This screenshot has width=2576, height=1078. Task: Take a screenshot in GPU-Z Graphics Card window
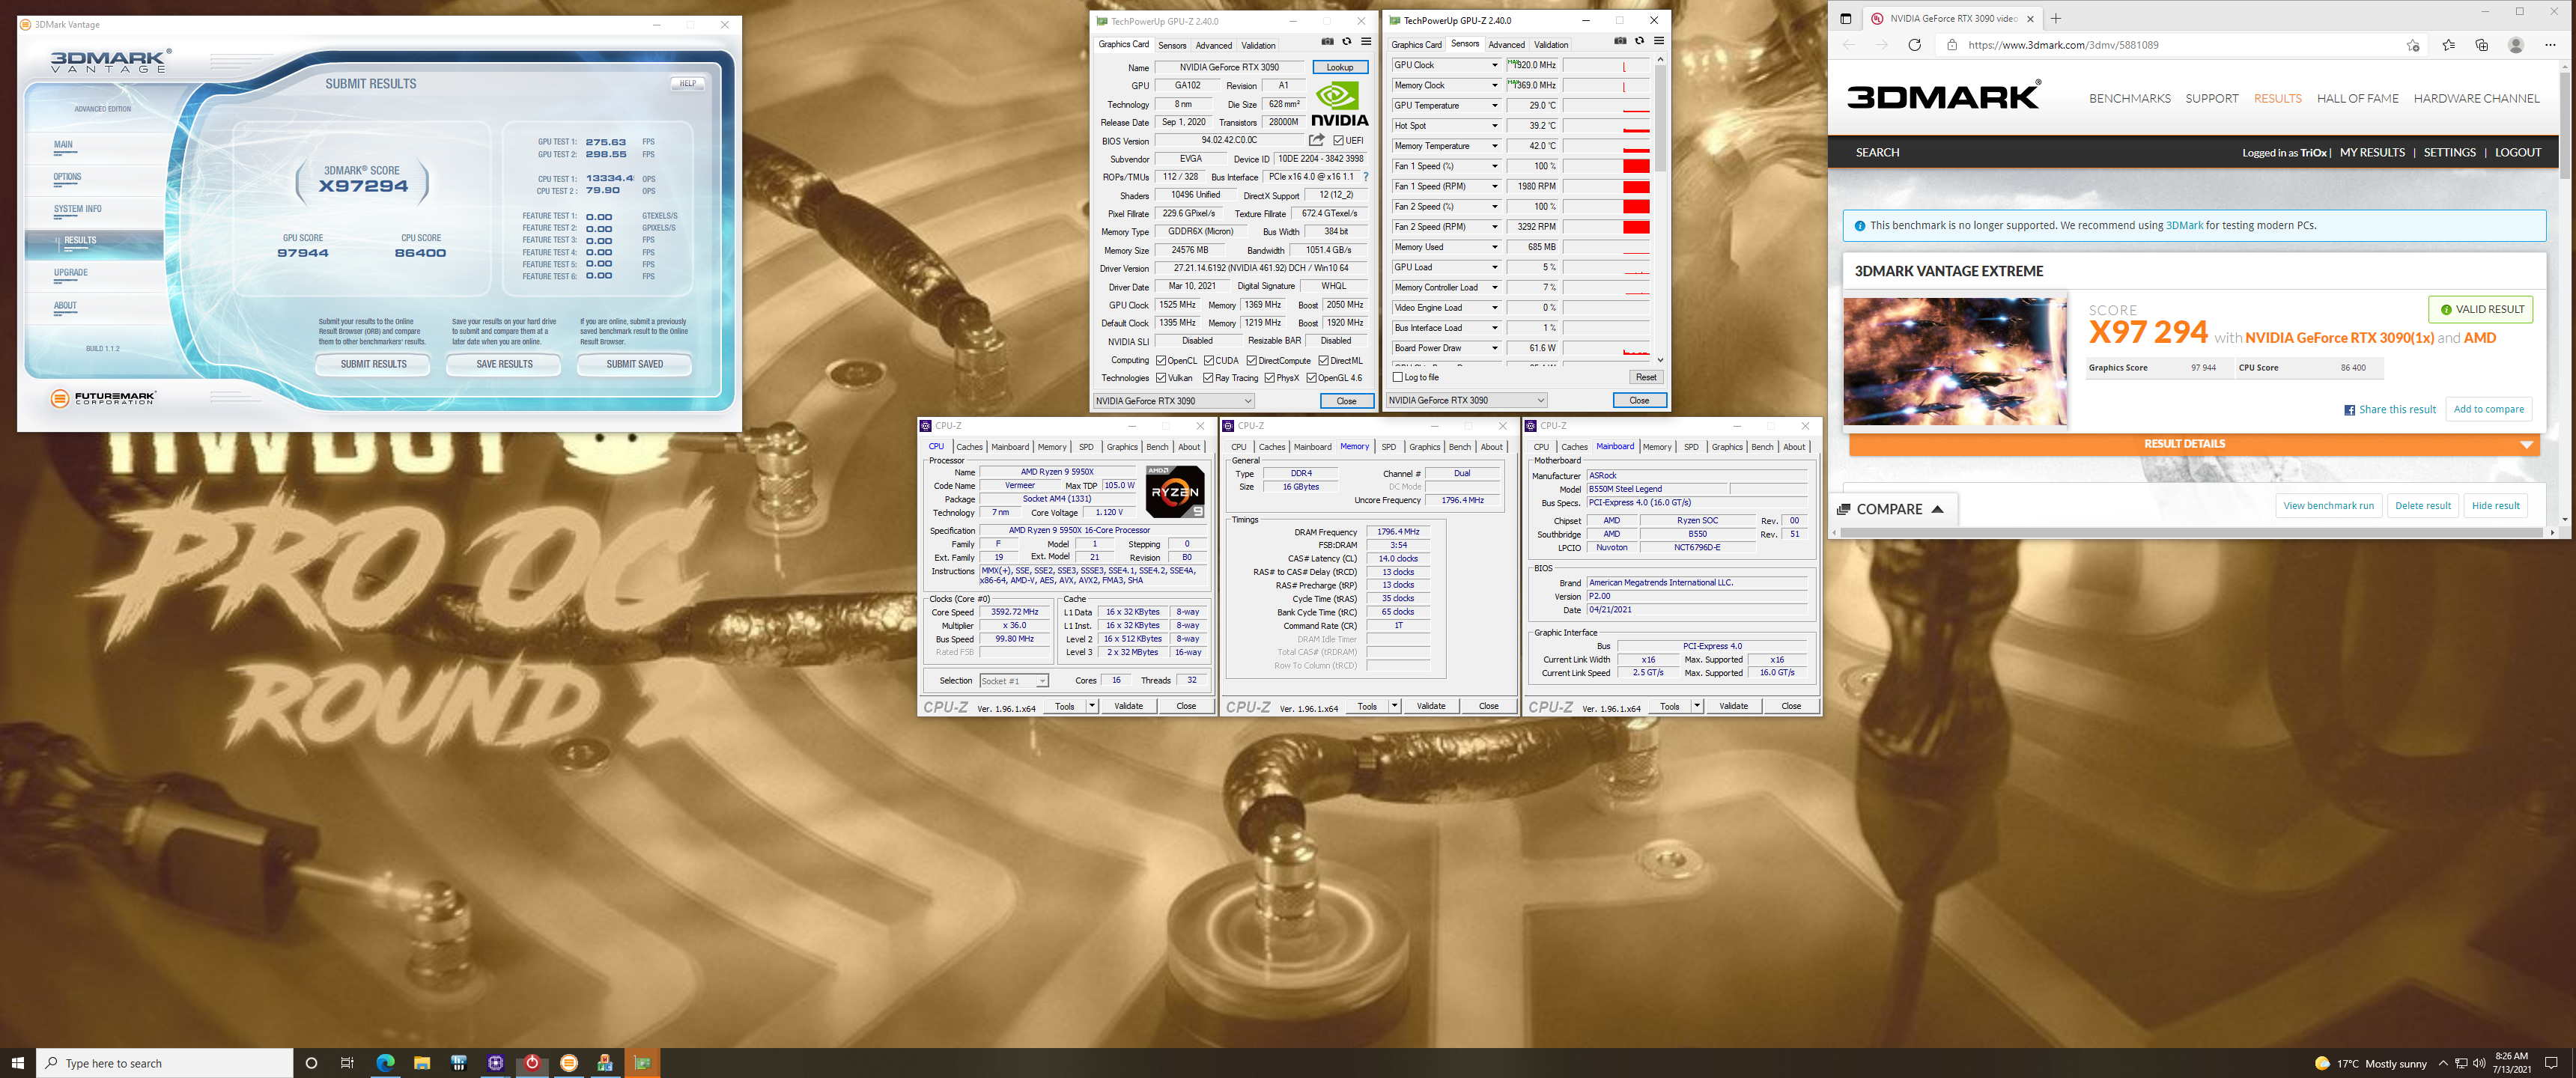point(1327,42)
